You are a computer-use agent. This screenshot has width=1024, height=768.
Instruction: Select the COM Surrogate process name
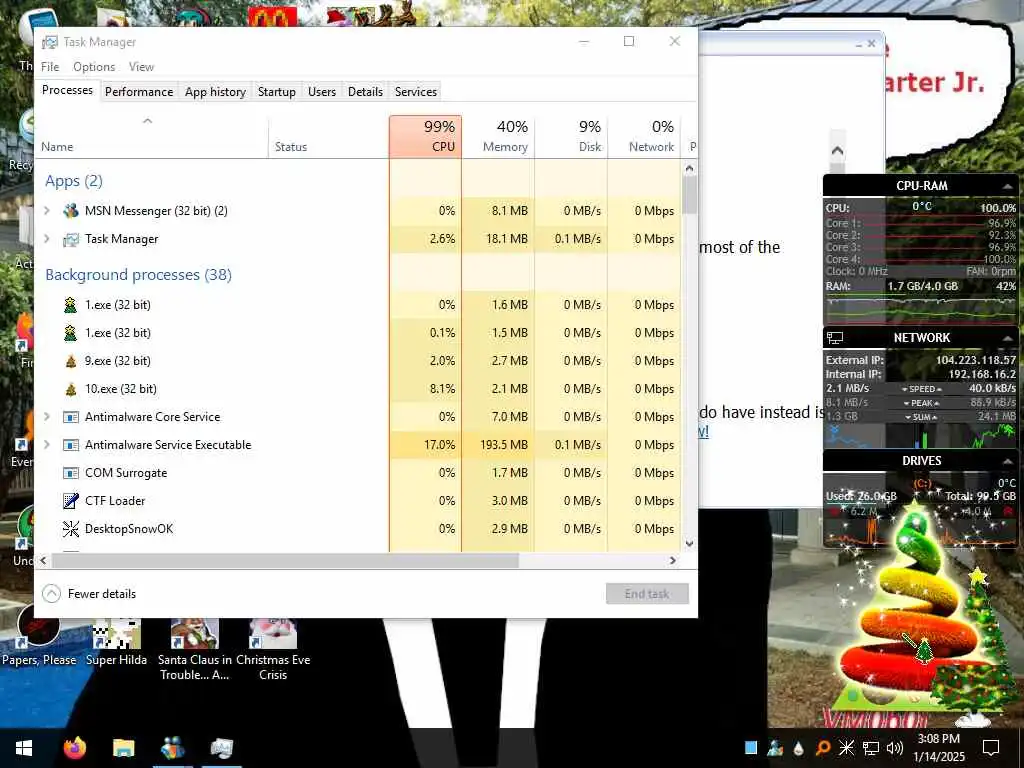click(126, 473)
